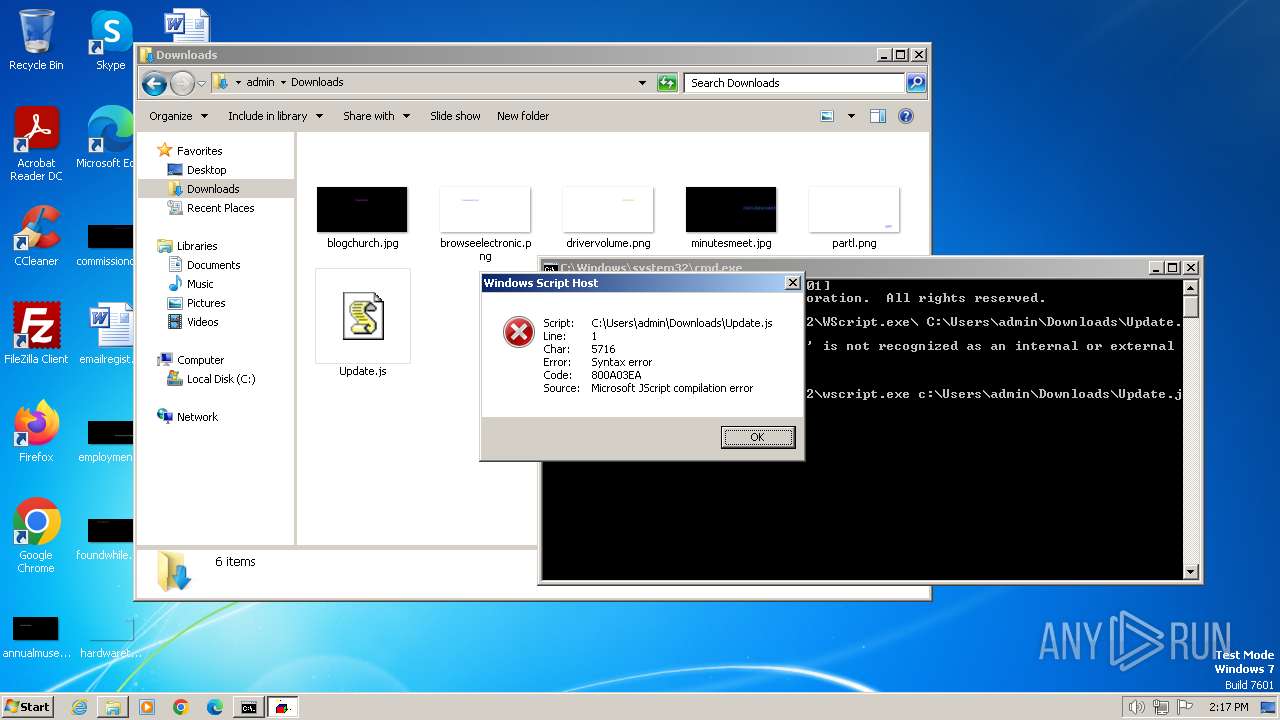Click OK in the Windows Script Host dialog

(x=757, y=437)
